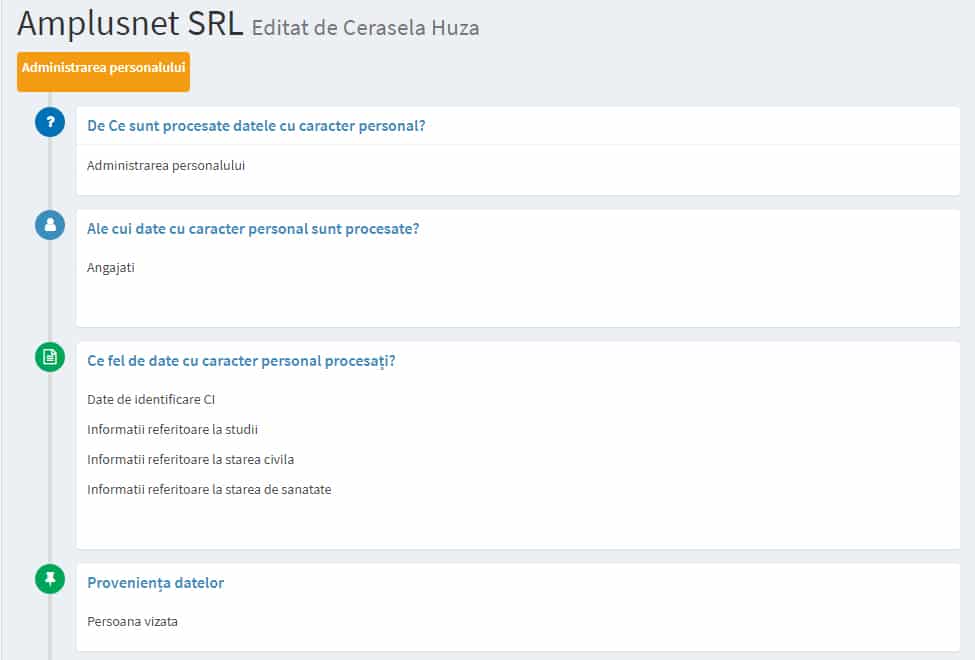
Task: Click the 'Angajati' entry
Action: [x=111, y=267]
